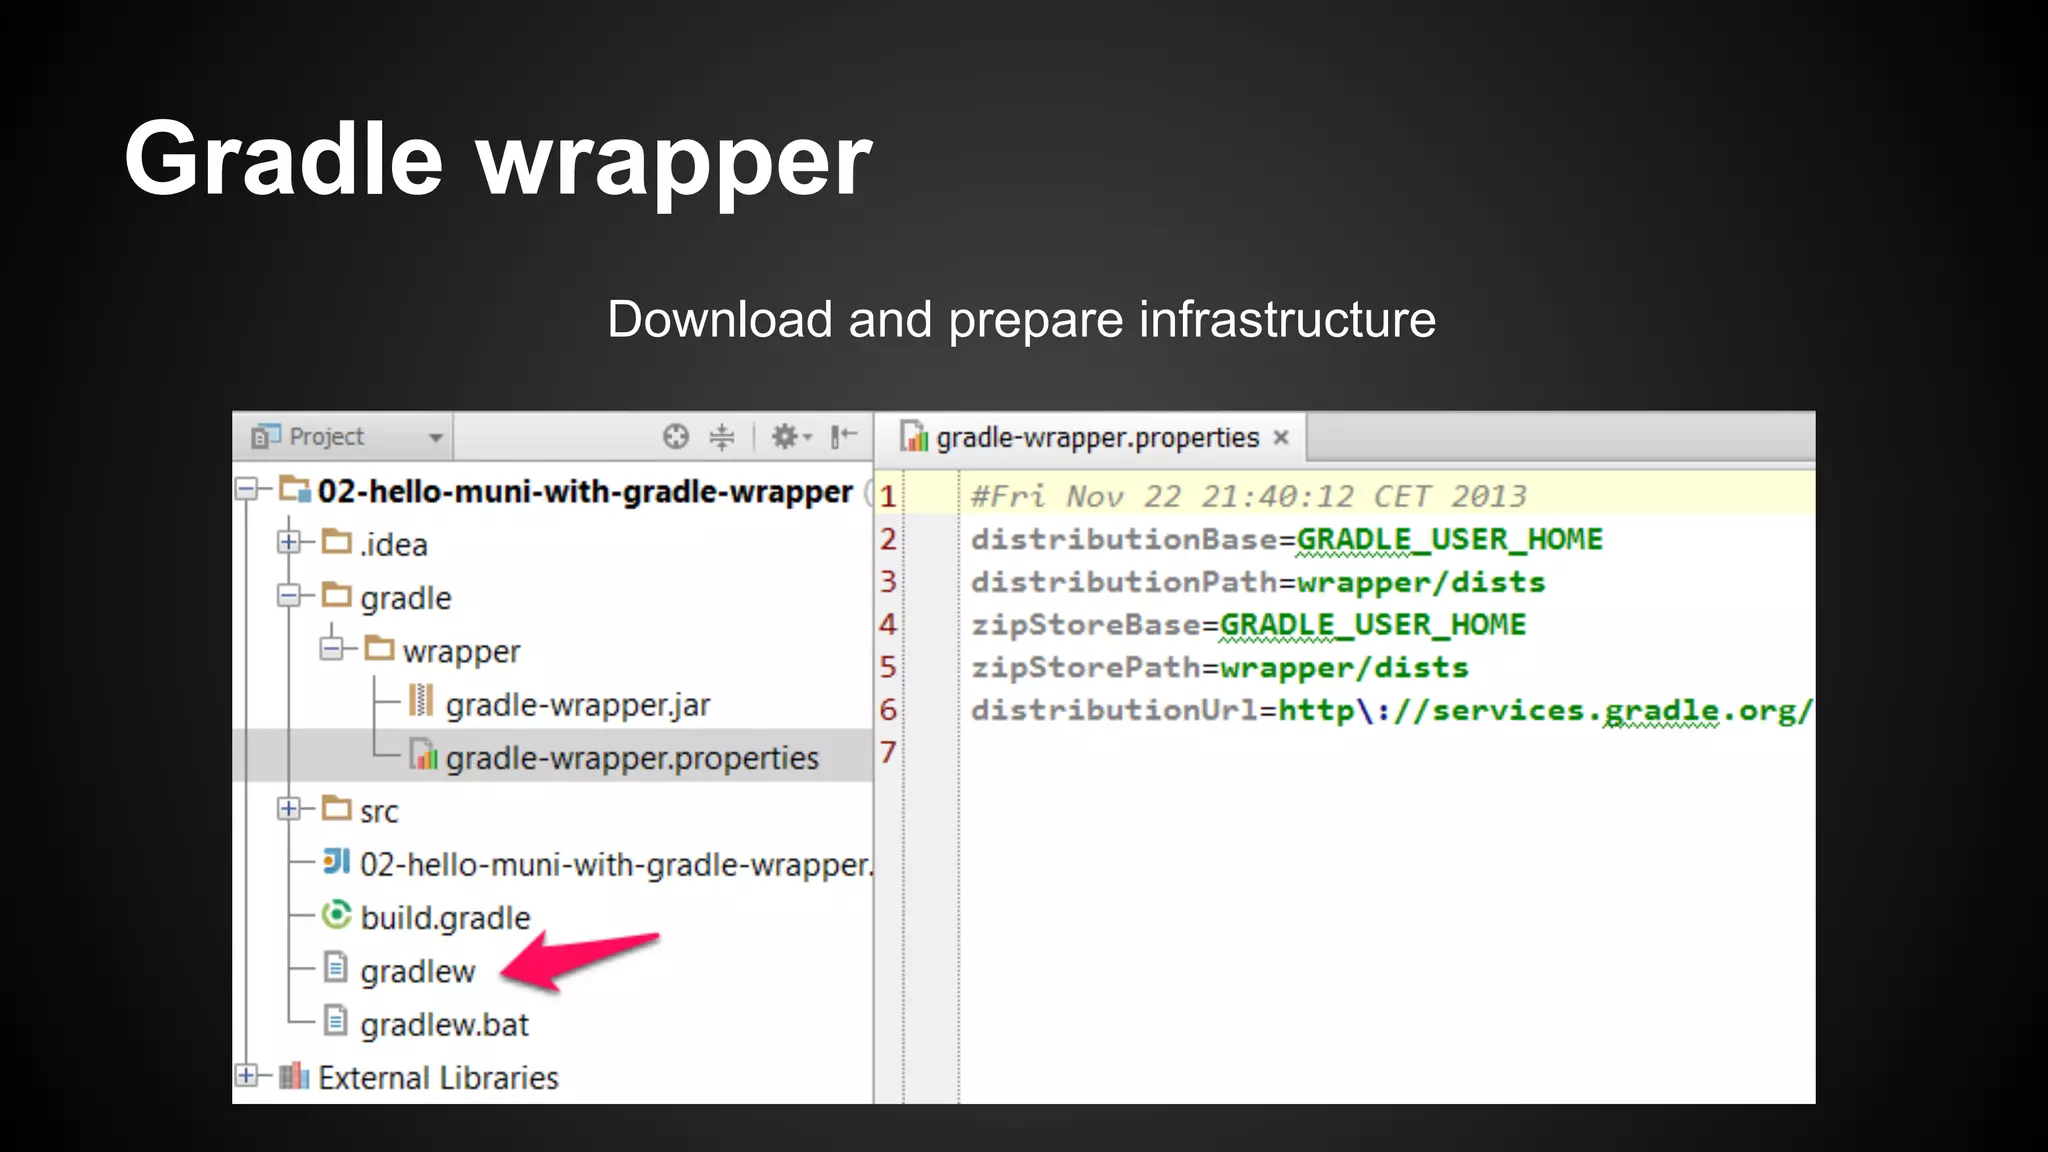Select the .idea folder
The height and width of the screenshot is (1152, 2048).
(394, 545)
